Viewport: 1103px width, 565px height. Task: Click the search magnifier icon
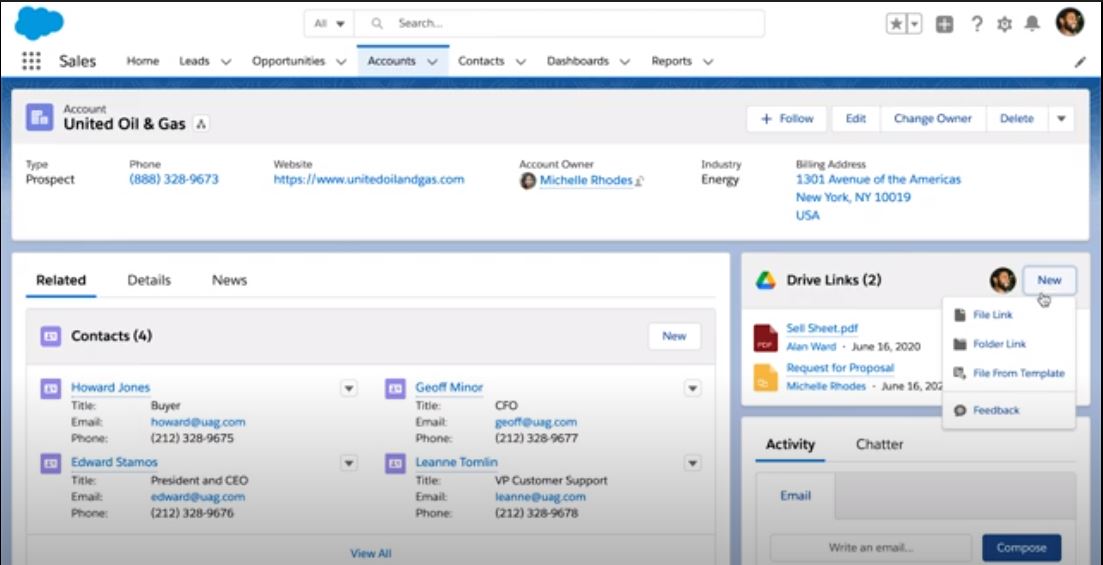[377, 23]
